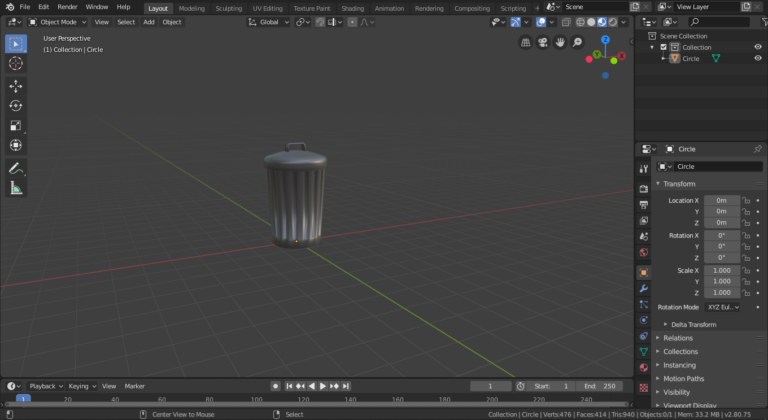The height and width of the screenshot is (420, 768).
Task: Activate the Move tool
Action: click(16, 86)
